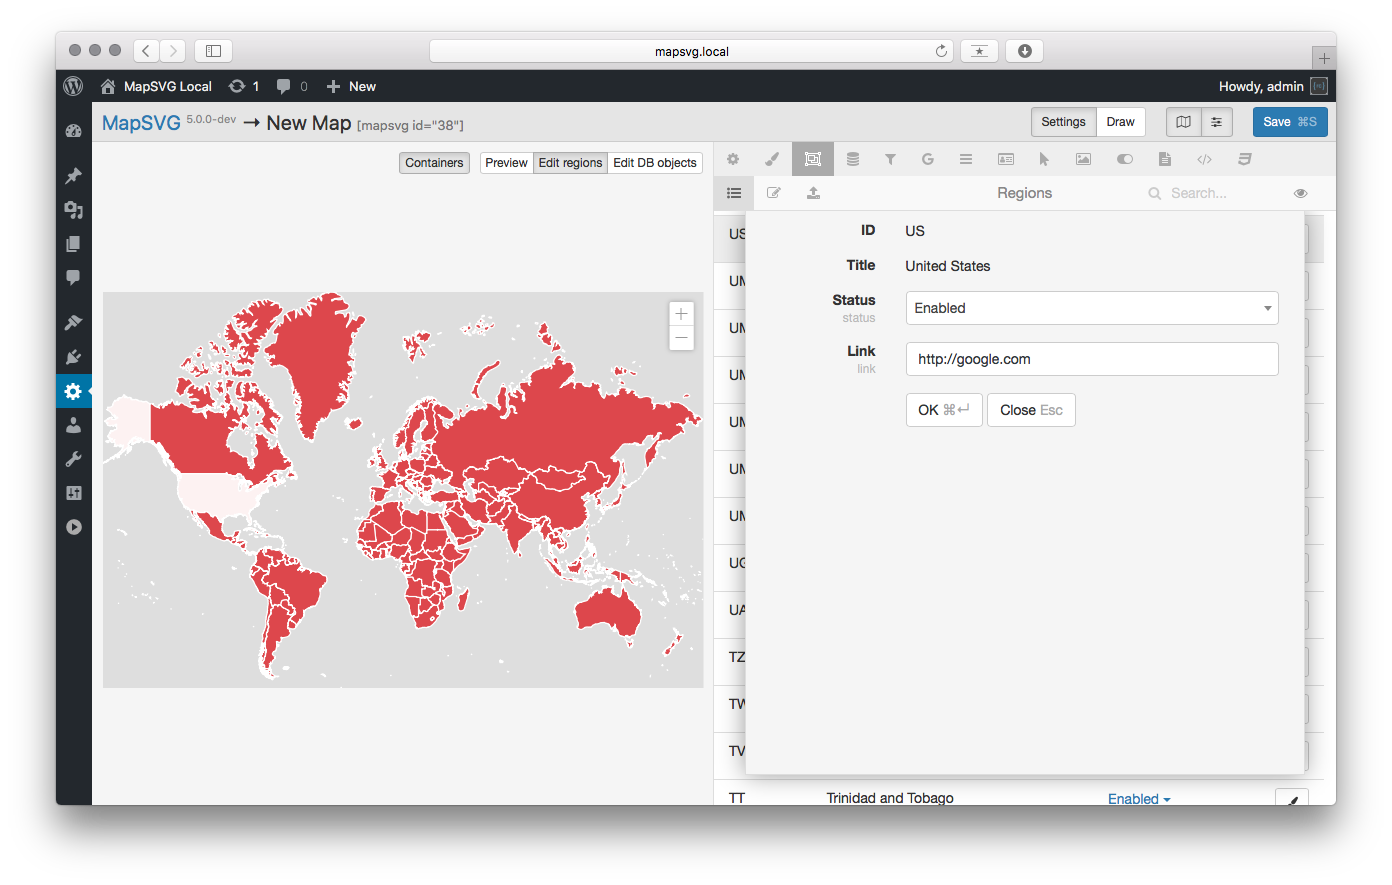Click the Trinidad and Tobago row edit pencil
The image size is (1392, 885).
1292,799
